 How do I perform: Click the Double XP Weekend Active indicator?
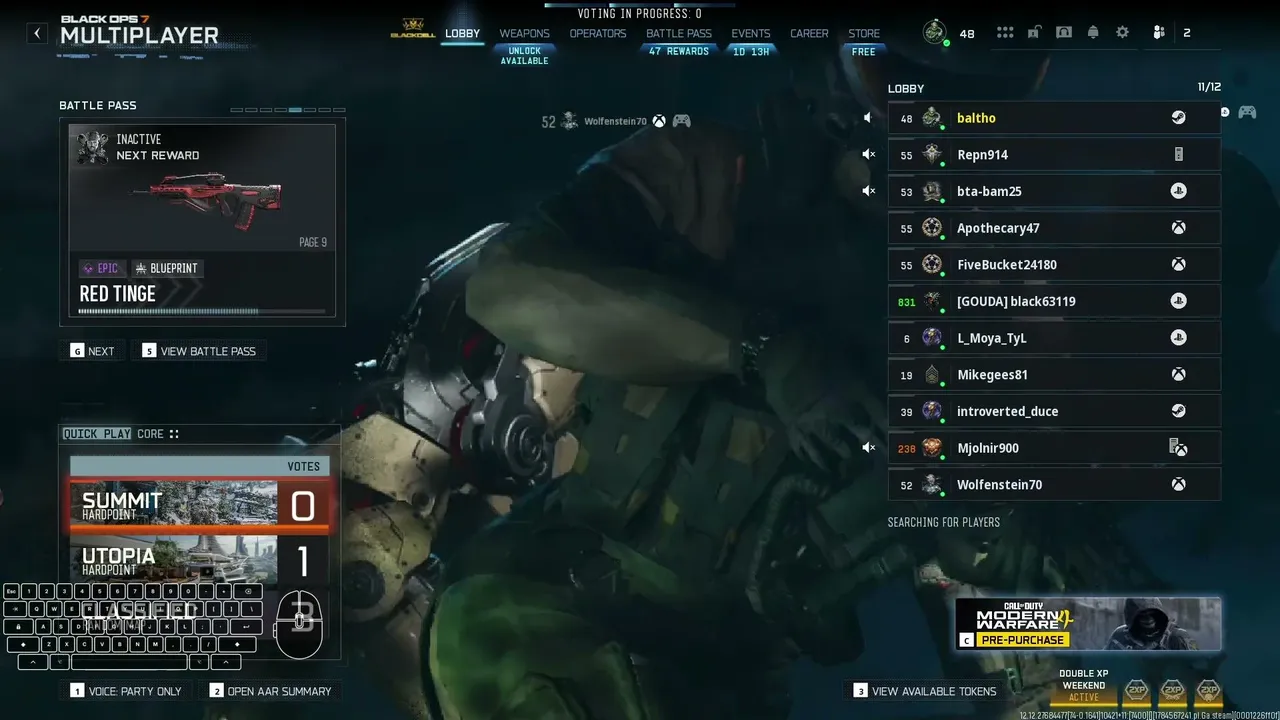point(1084,686)
